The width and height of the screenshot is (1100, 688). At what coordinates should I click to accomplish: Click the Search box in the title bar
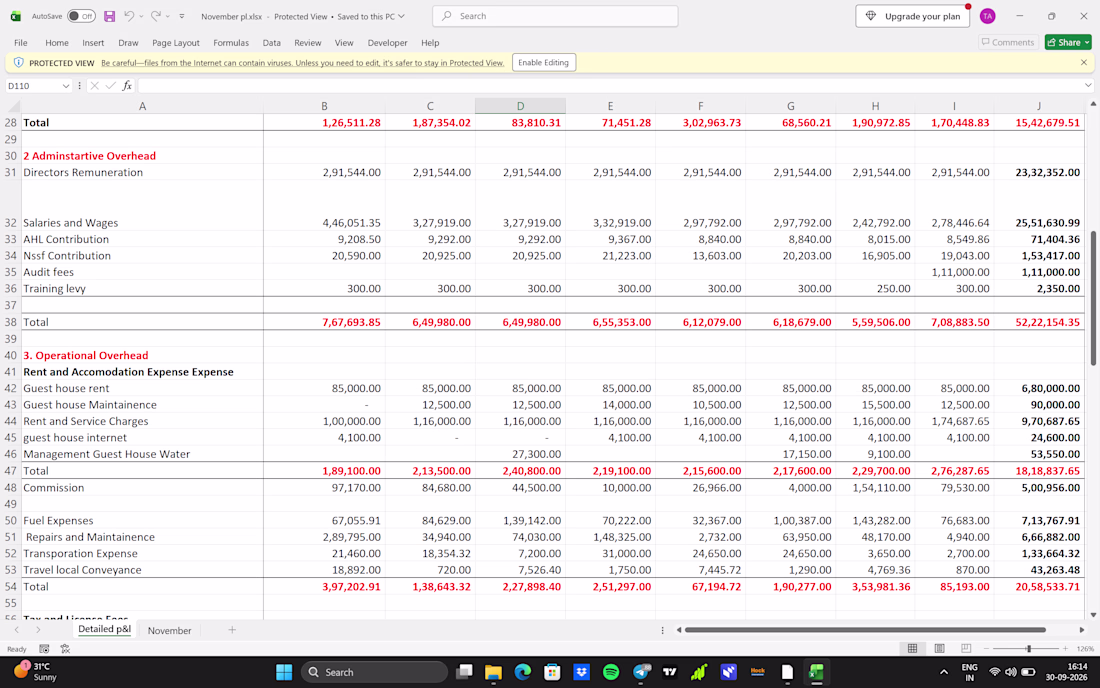click(x=556, y=16)
